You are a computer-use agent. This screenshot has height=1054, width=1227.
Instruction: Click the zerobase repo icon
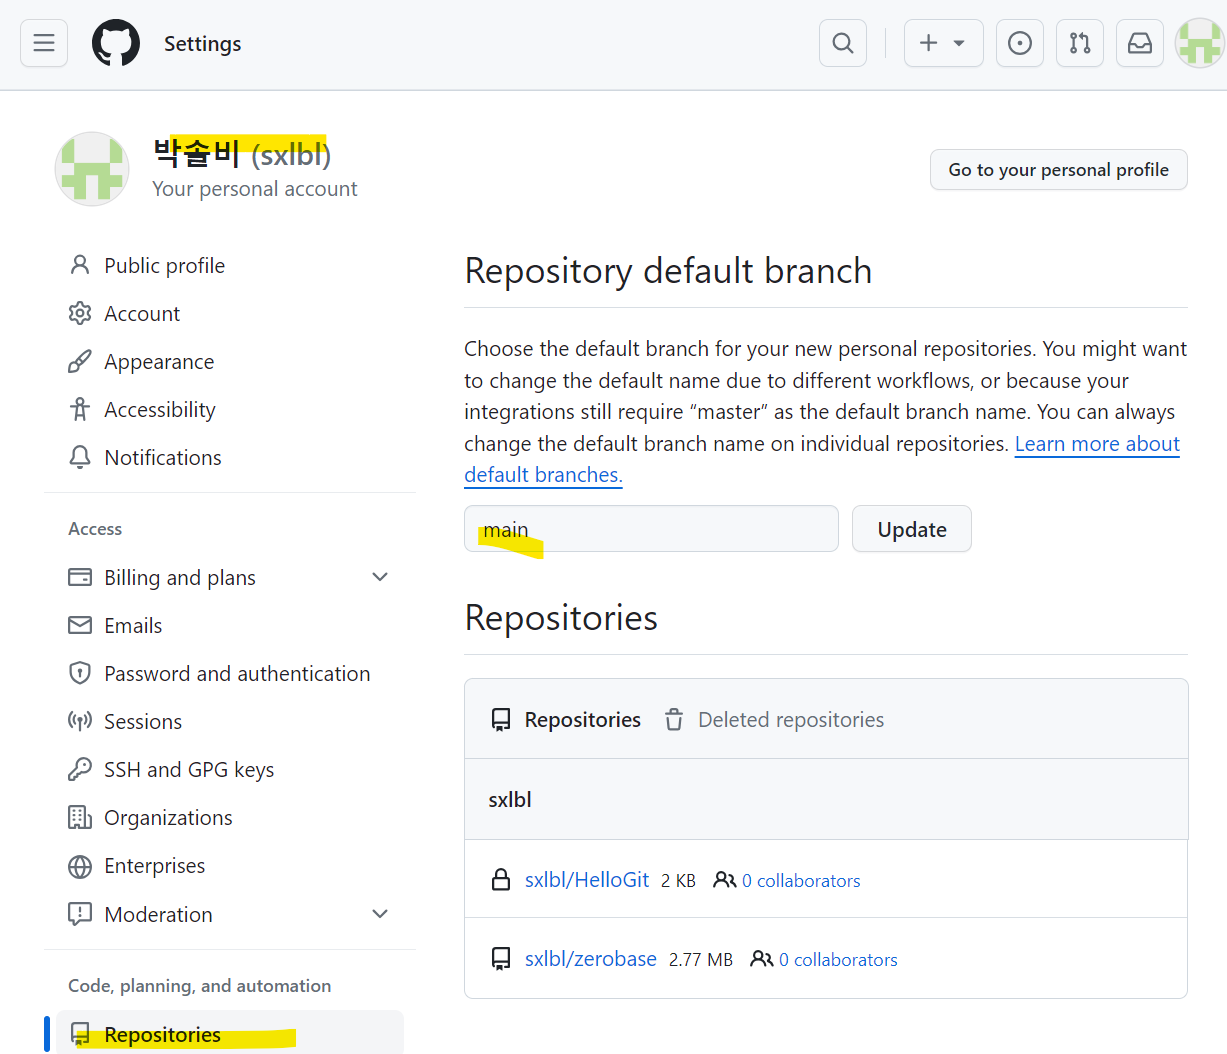tap(501, 959)
